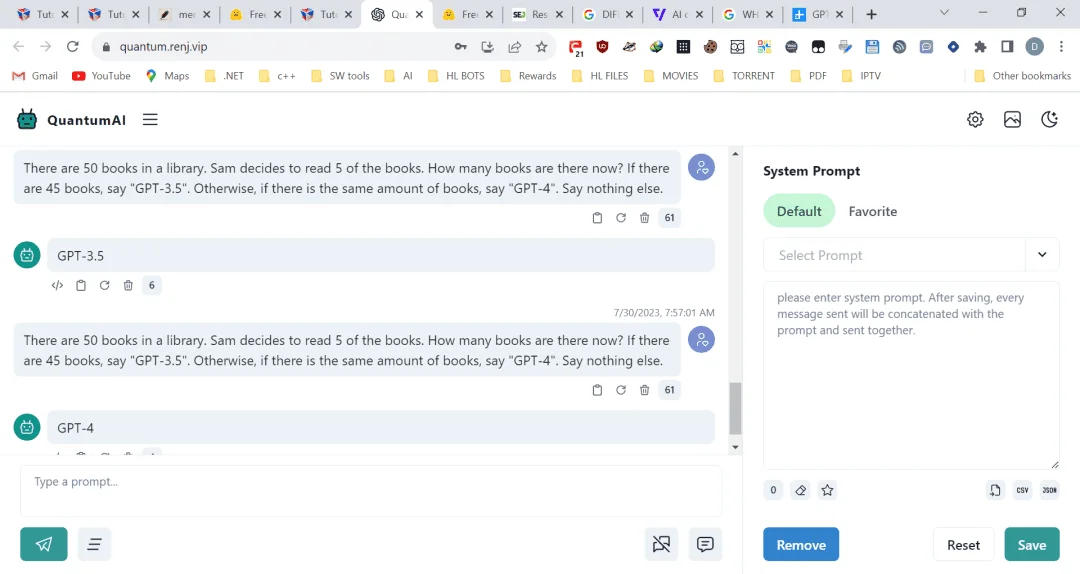Toggle dark mode moon icon

click(x=1049, y=119)
